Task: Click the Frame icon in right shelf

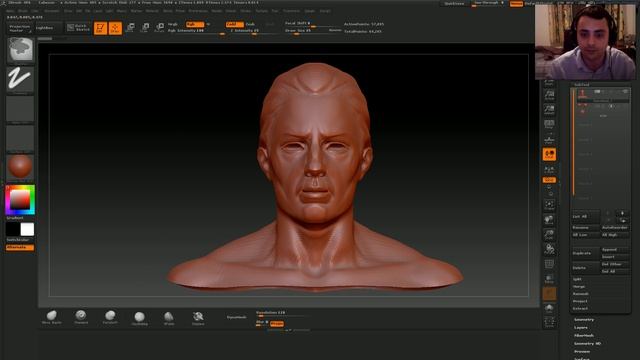Action: 549,205
